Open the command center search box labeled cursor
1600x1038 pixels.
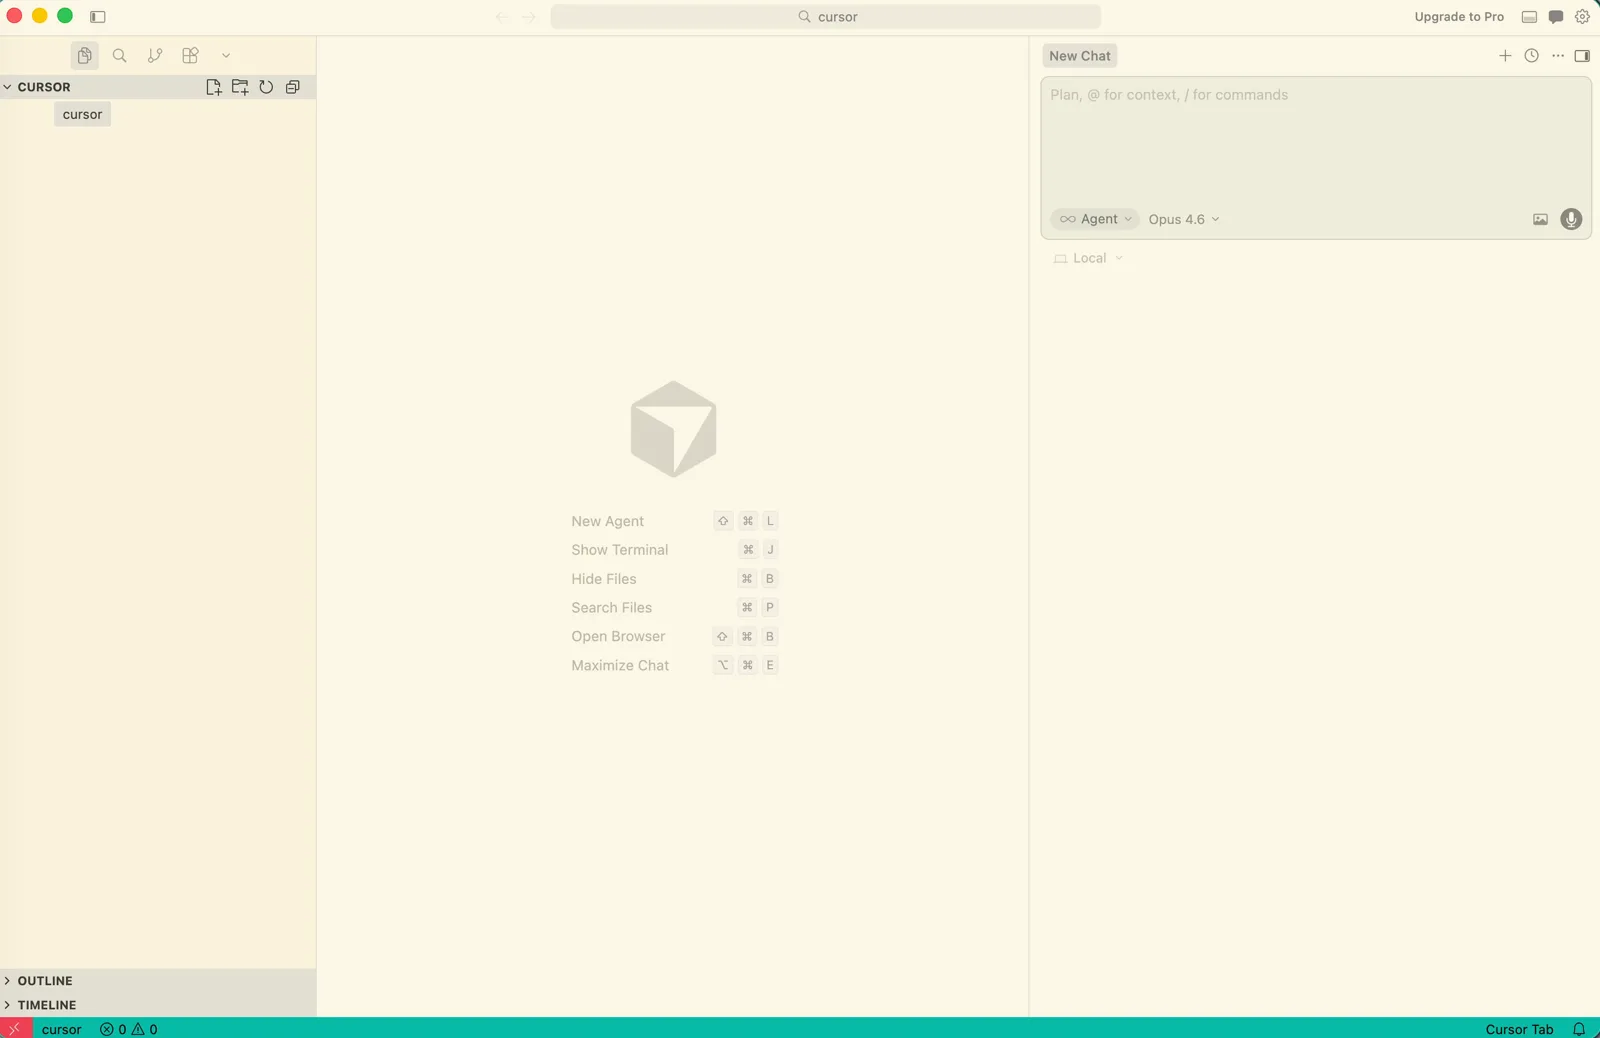826,17
